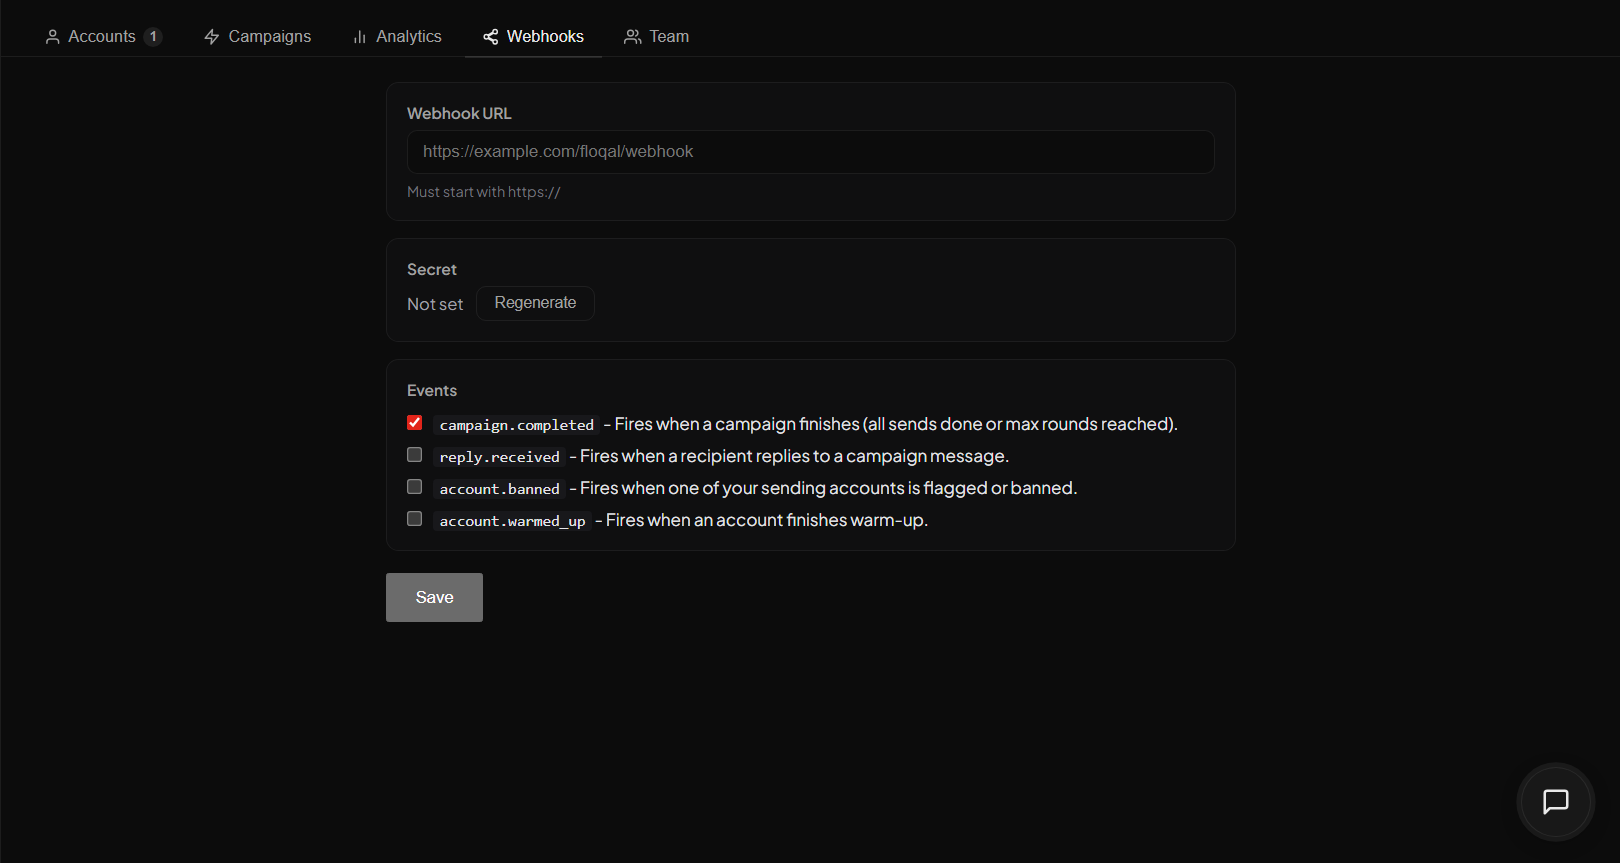Click the Events section heading
Screen dimensions: 1620x863
pos(432,391)
